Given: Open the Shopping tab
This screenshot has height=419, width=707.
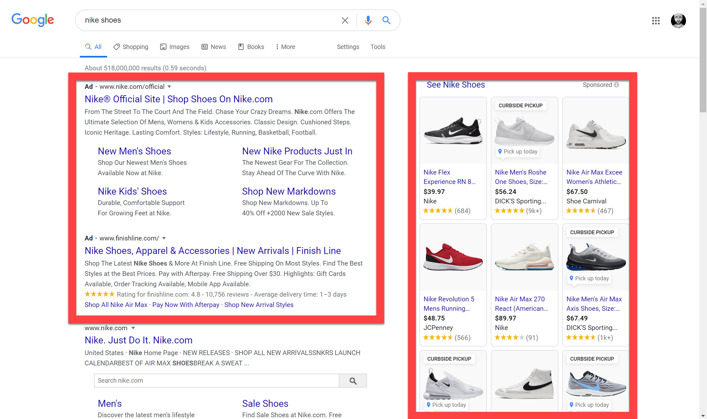Looking at the screenshot, I should pos(131,46).
